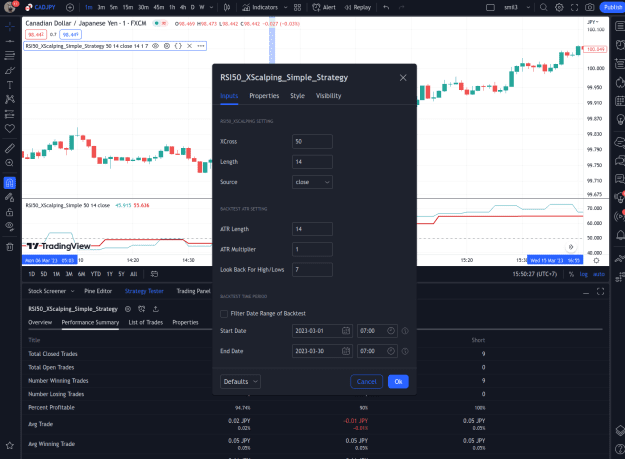Screen dimensions: 625x459
Task: Select the zoom-in magnifier tool
Action: (x=10, y=163)
